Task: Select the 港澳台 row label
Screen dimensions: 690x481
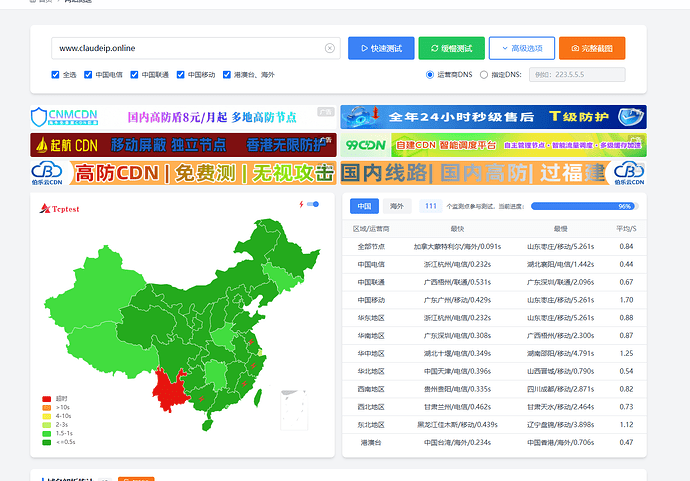Action: coord(371,443)
